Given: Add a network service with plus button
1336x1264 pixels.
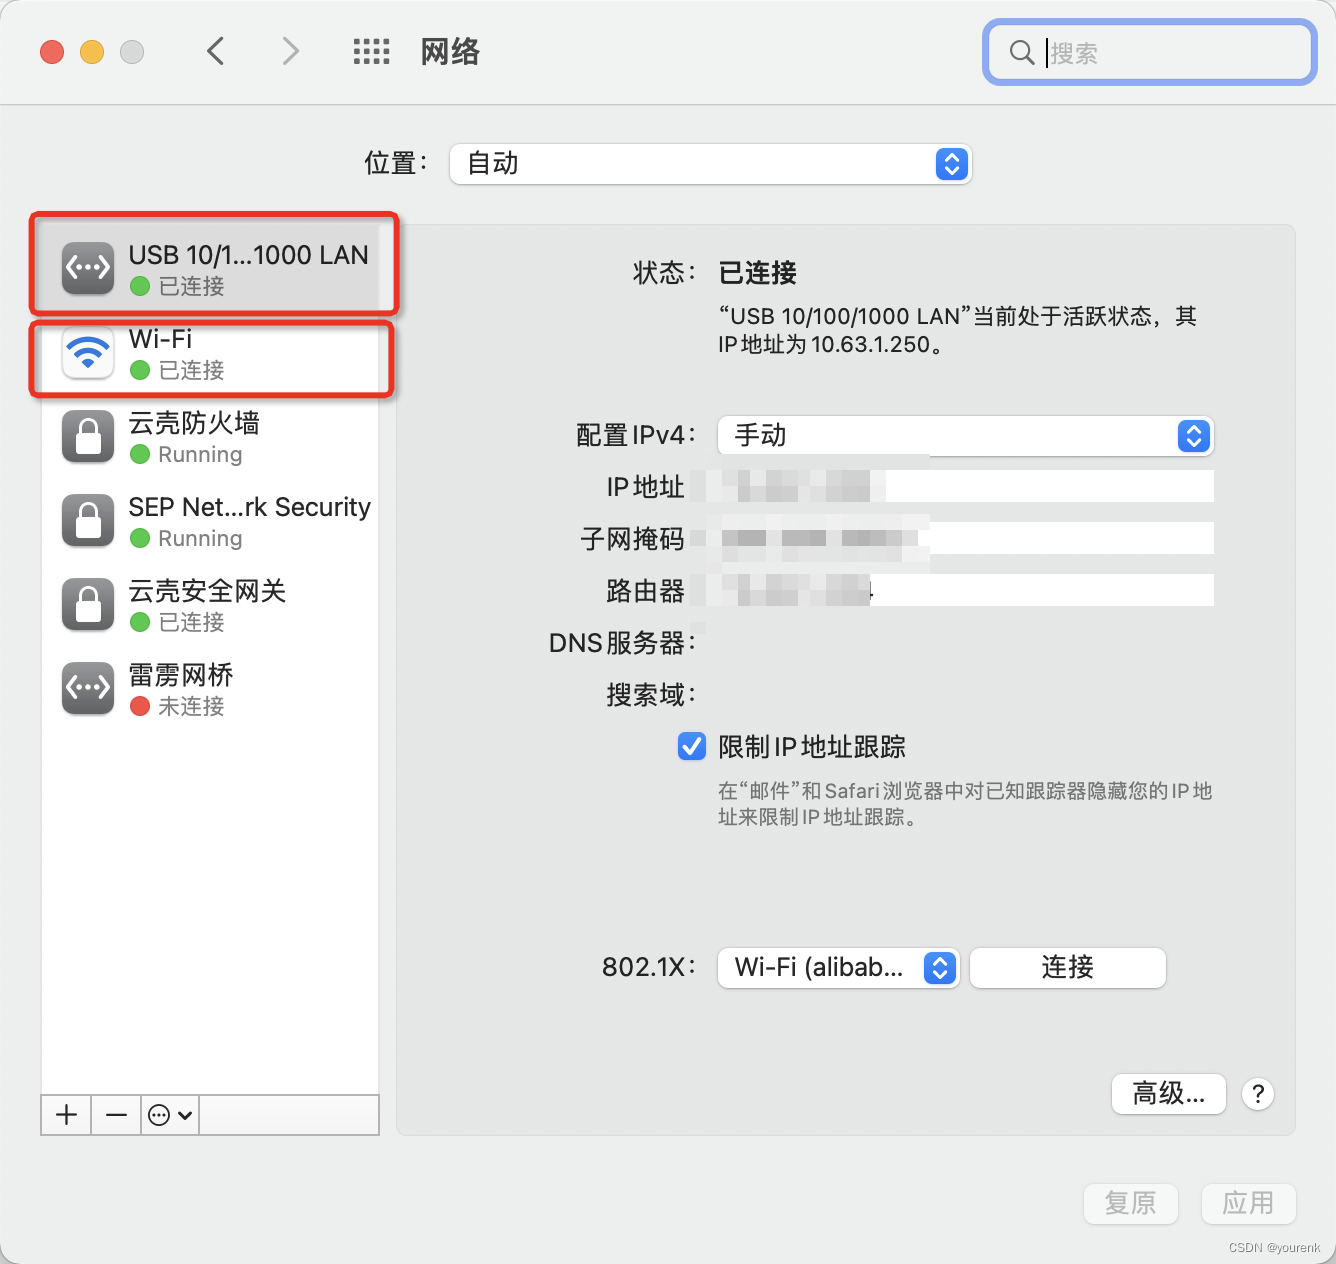Looking at the screenshot, I should tap(67, 1115).
